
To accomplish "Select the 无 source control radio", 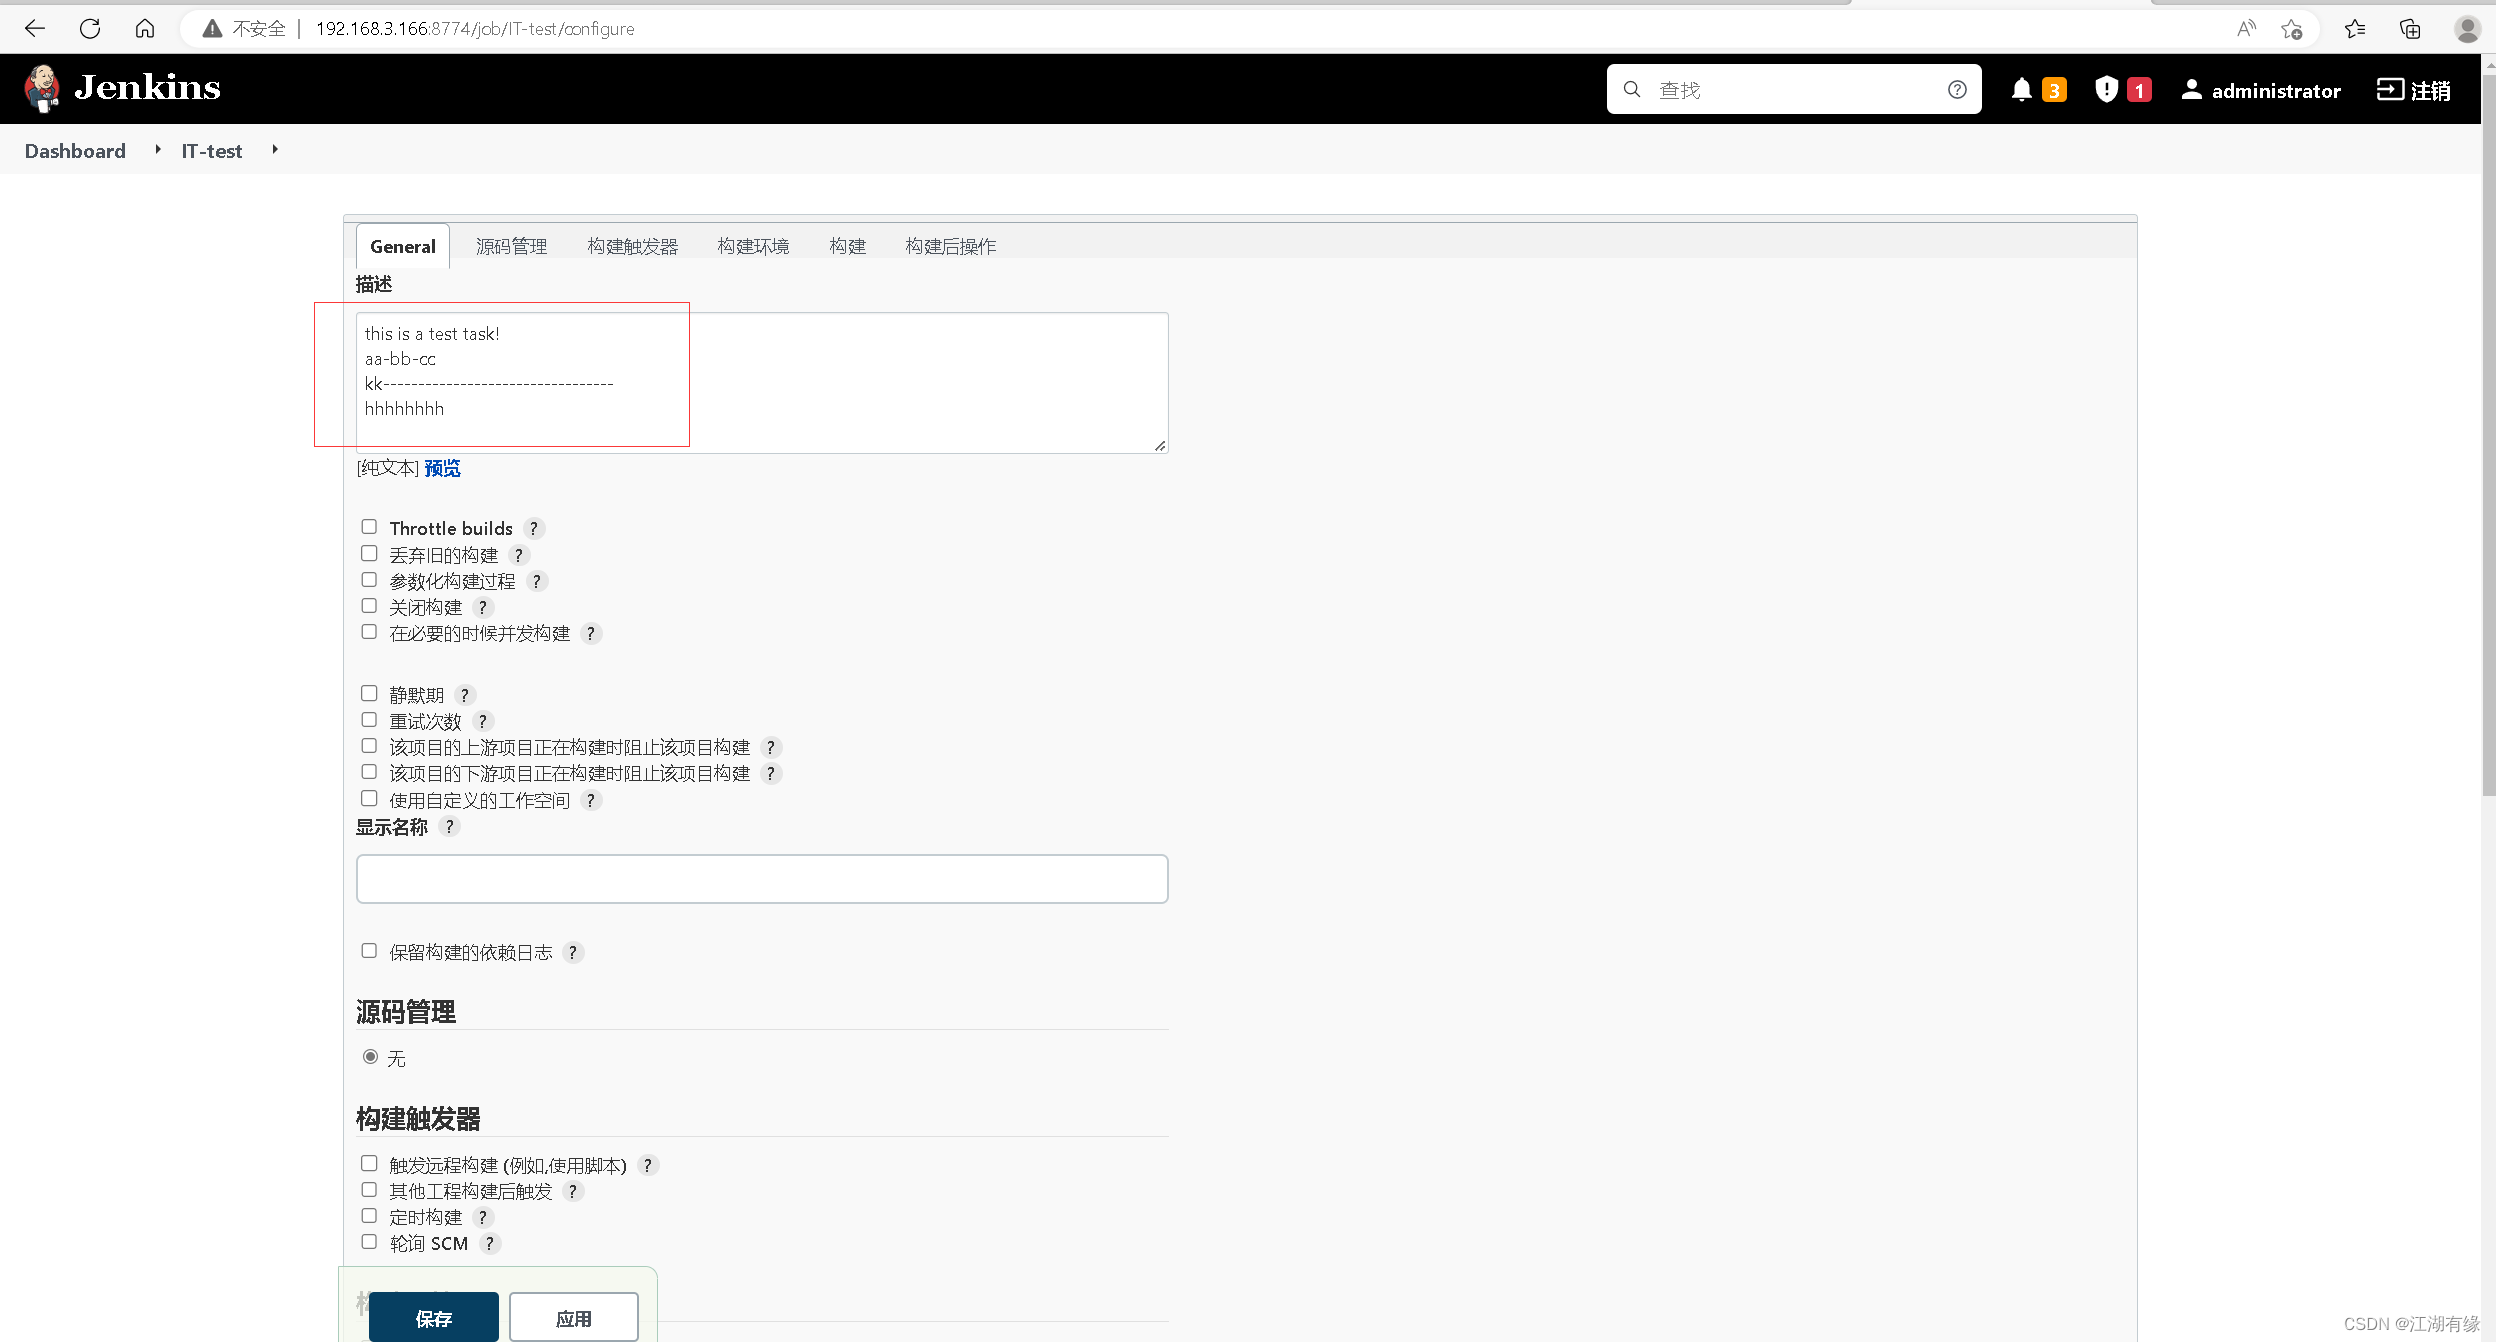I will pos(371,1057).
